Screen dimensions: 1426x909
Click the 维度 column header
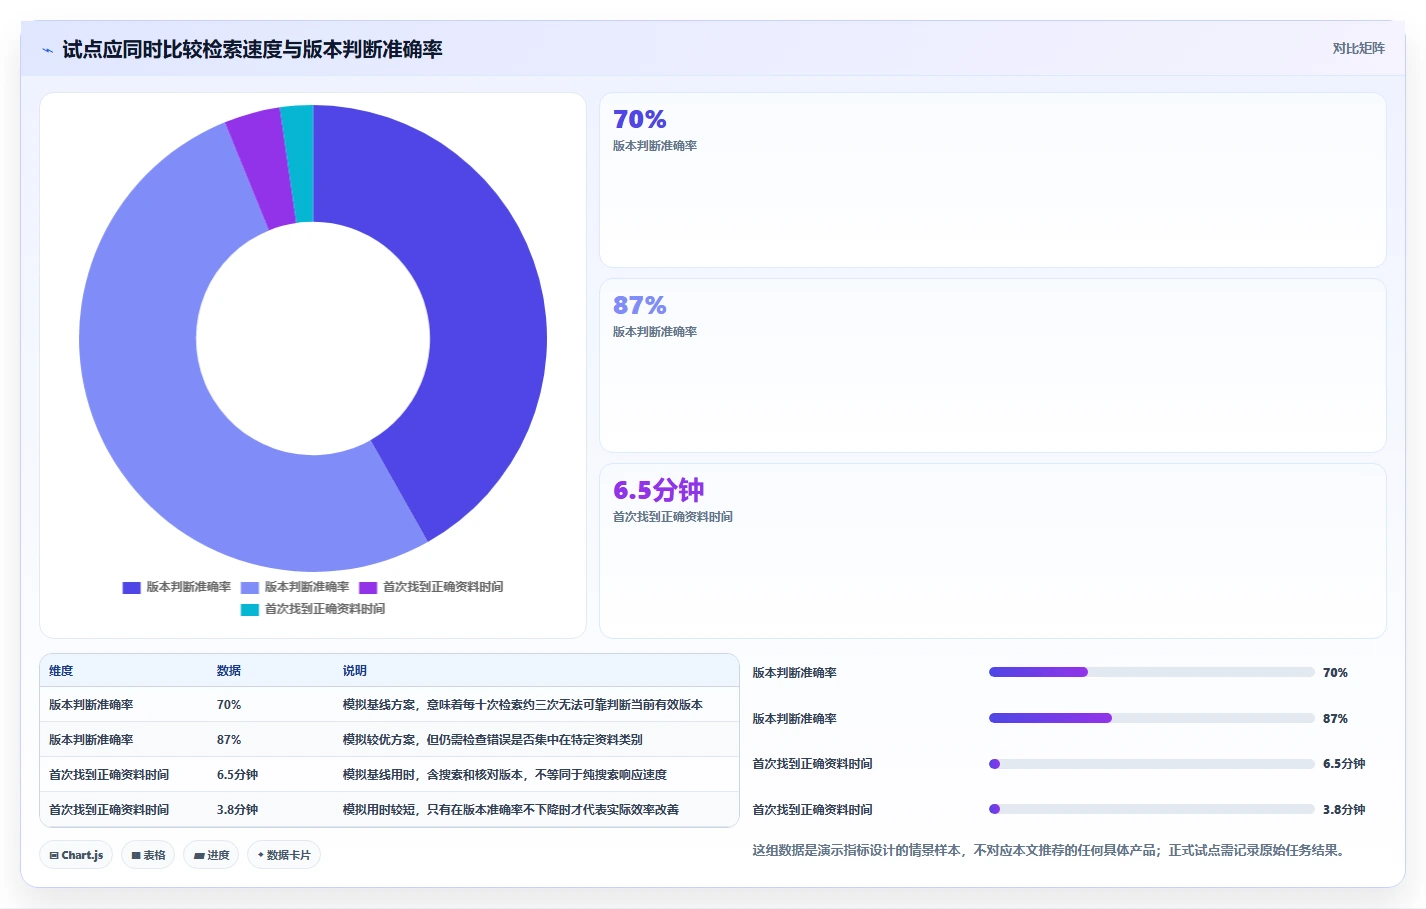coord(61,671)
